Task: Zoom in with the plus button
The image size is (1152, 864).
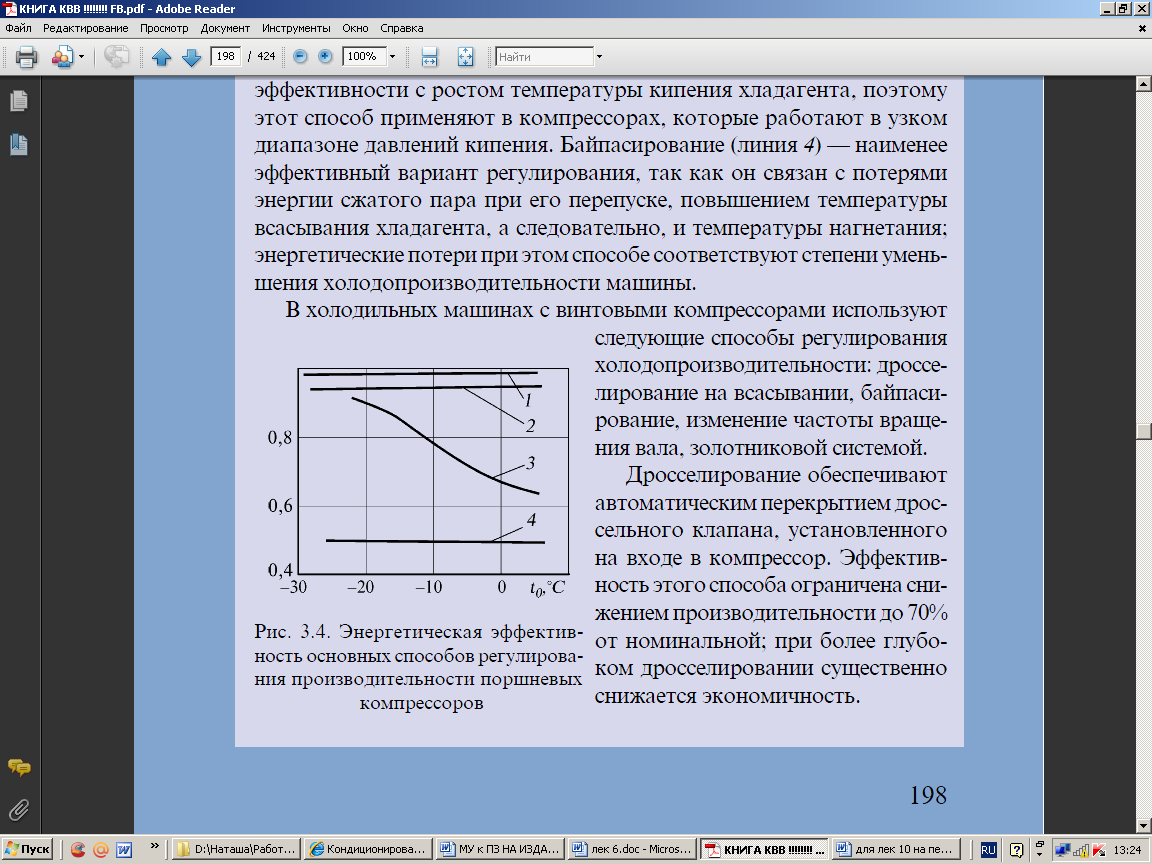Action: coord(325,57)
